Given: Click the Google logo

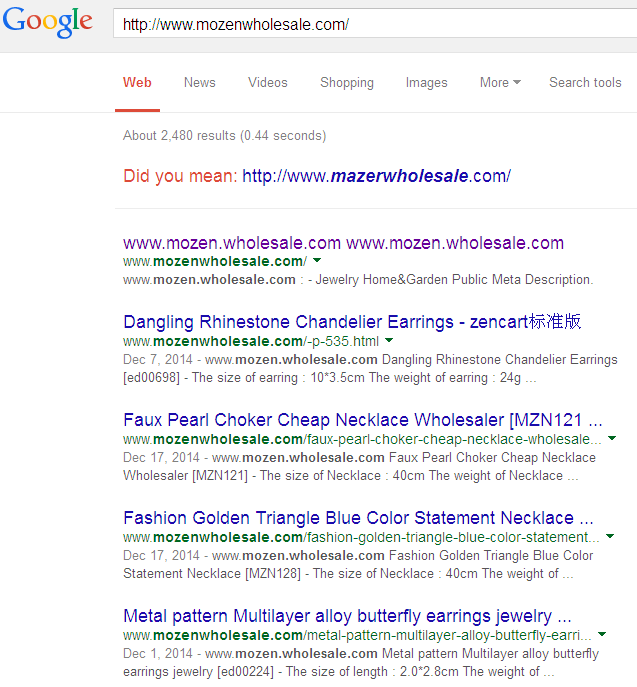Looking at the screenshot, I should [x=47, y=23].
